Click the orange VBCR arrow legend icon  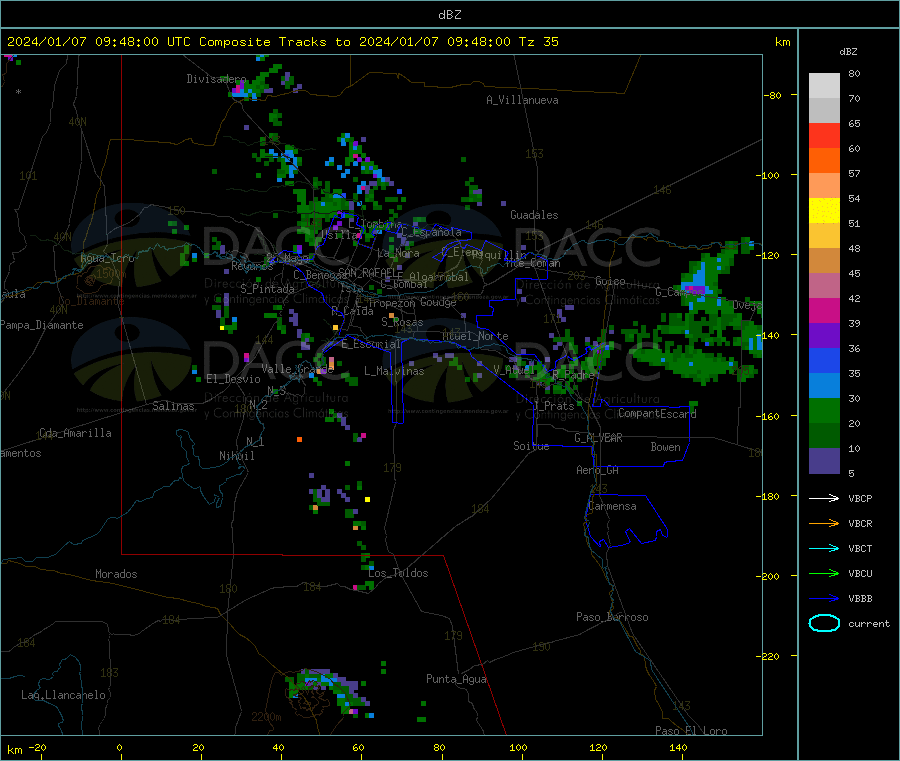pos(824,523)
